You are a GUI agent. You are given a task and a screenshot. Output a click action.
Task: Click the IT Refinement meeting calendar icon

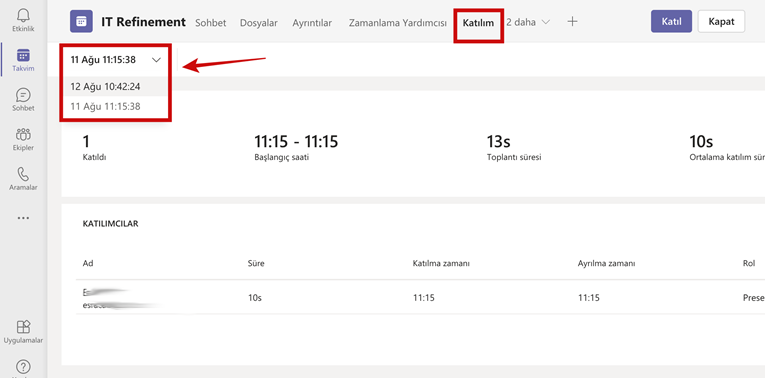(81, 21)
